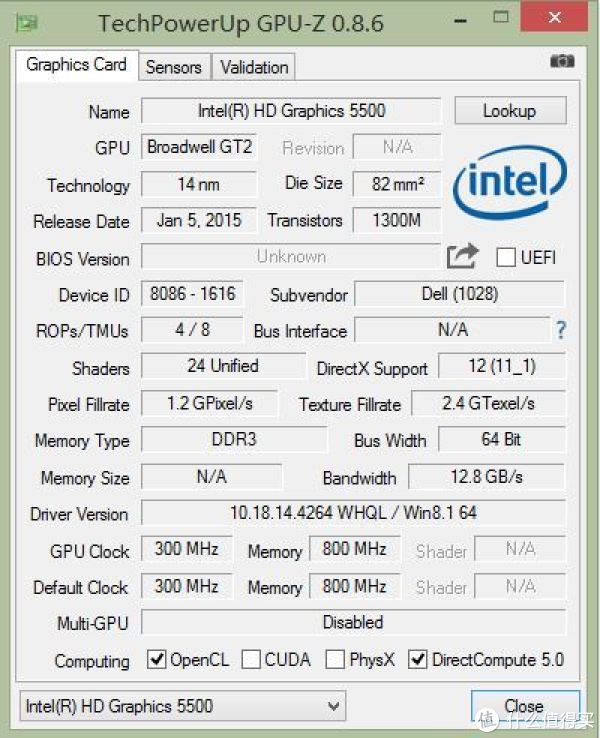Screen dimensions: 600x738
Task: Open Bus Interface help question mark
Action: click(x=560, y=330)
